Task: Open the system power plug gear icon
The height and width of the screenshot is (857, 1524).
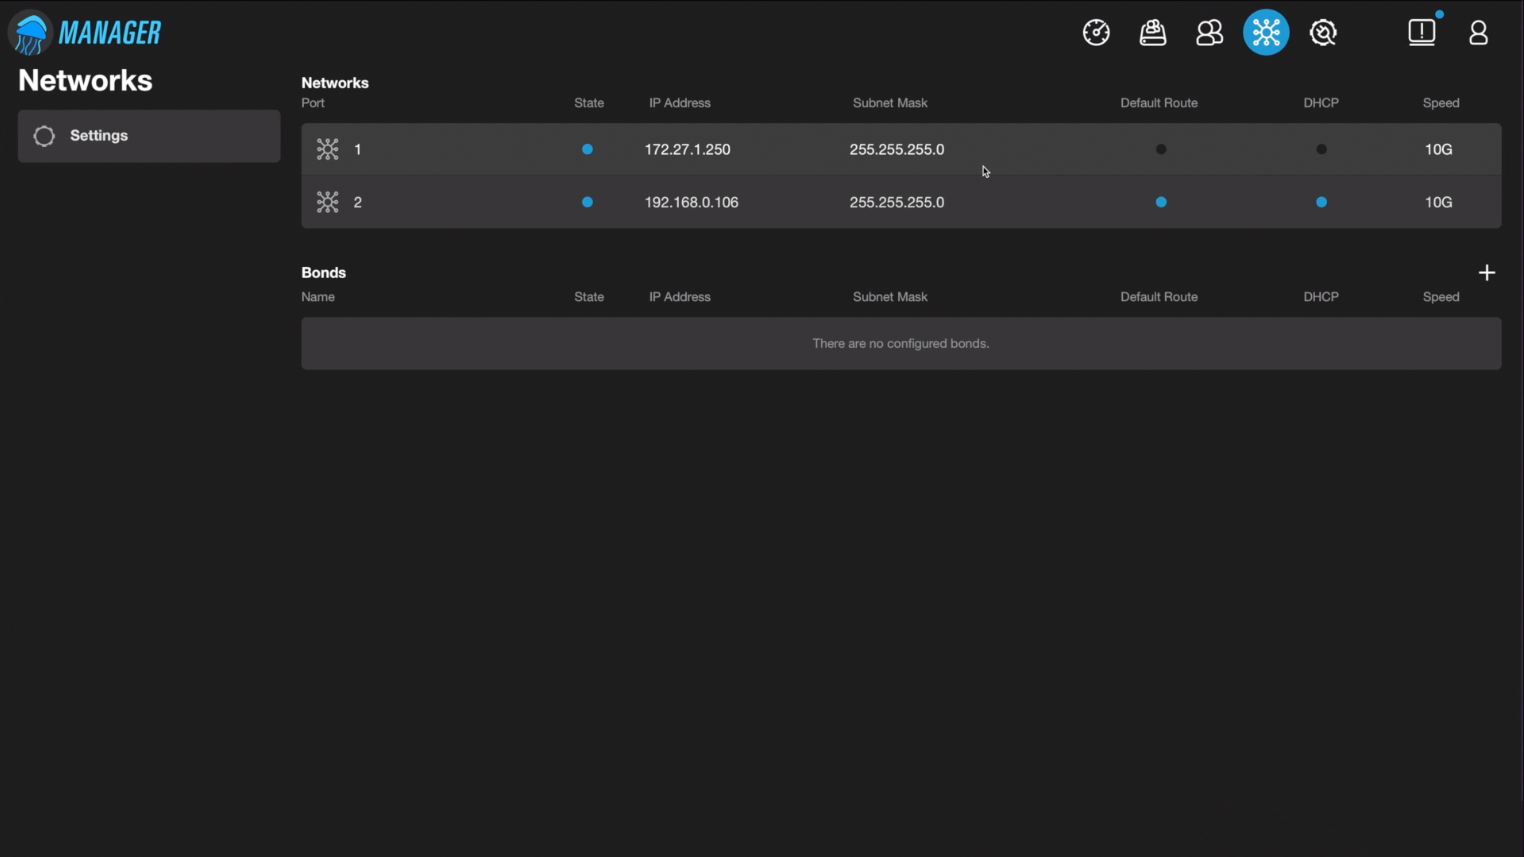Action: tap(1323, 33)
